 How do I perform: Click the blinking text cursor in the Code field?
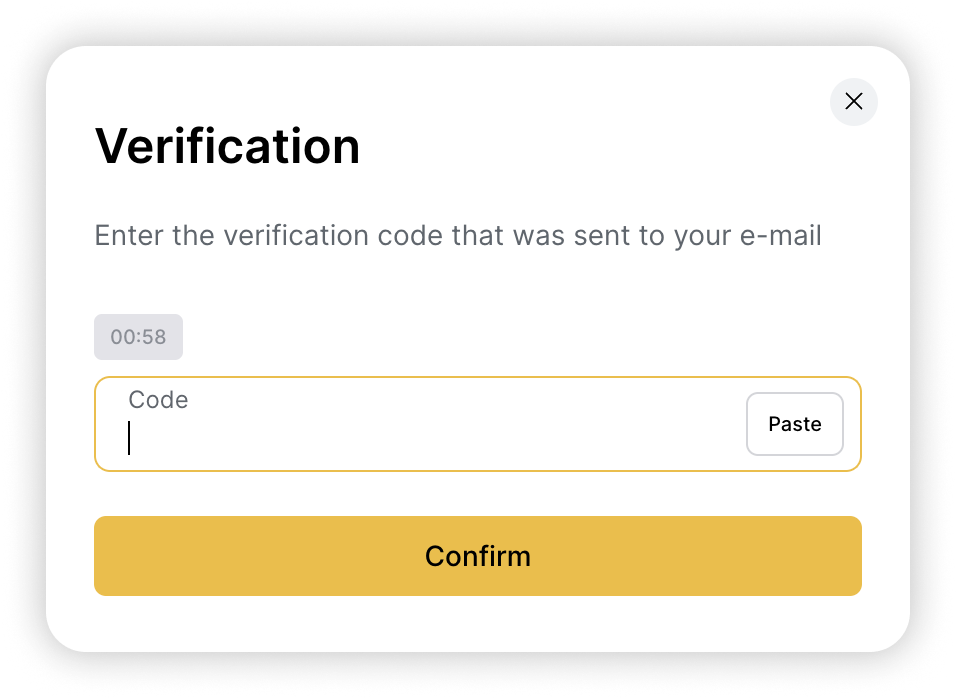coord(129,438)
